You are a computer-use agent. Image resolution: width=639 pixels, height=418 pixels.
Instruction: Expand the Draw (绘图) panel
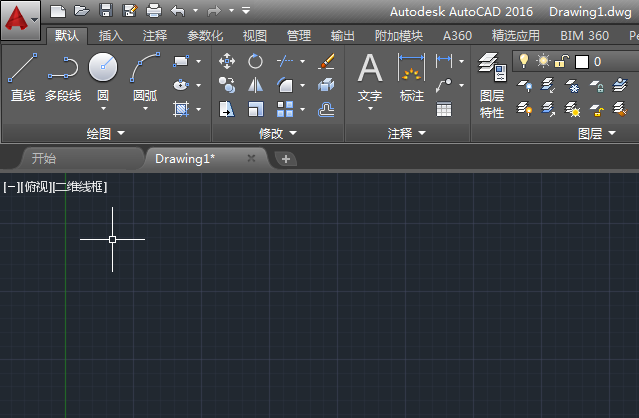click(x=105, y=133)
